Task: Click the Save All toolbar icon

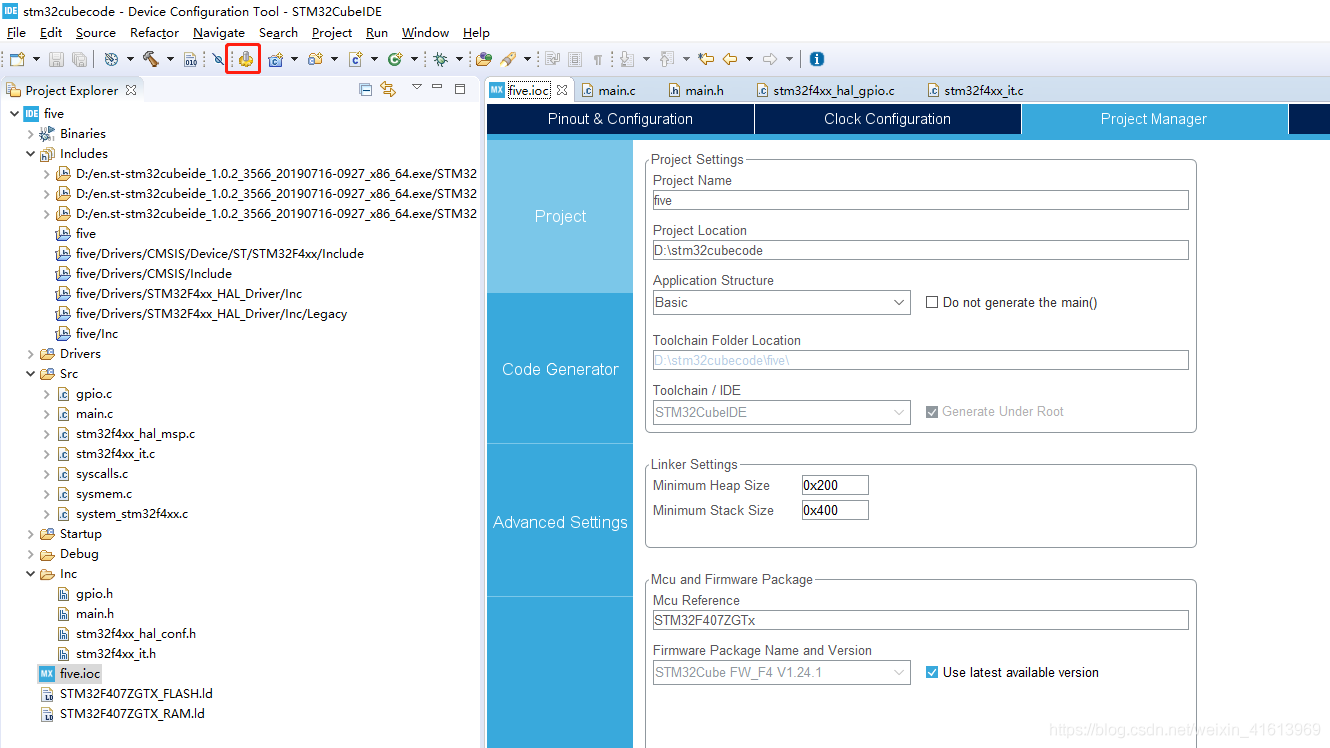Action: click(79, 59)
